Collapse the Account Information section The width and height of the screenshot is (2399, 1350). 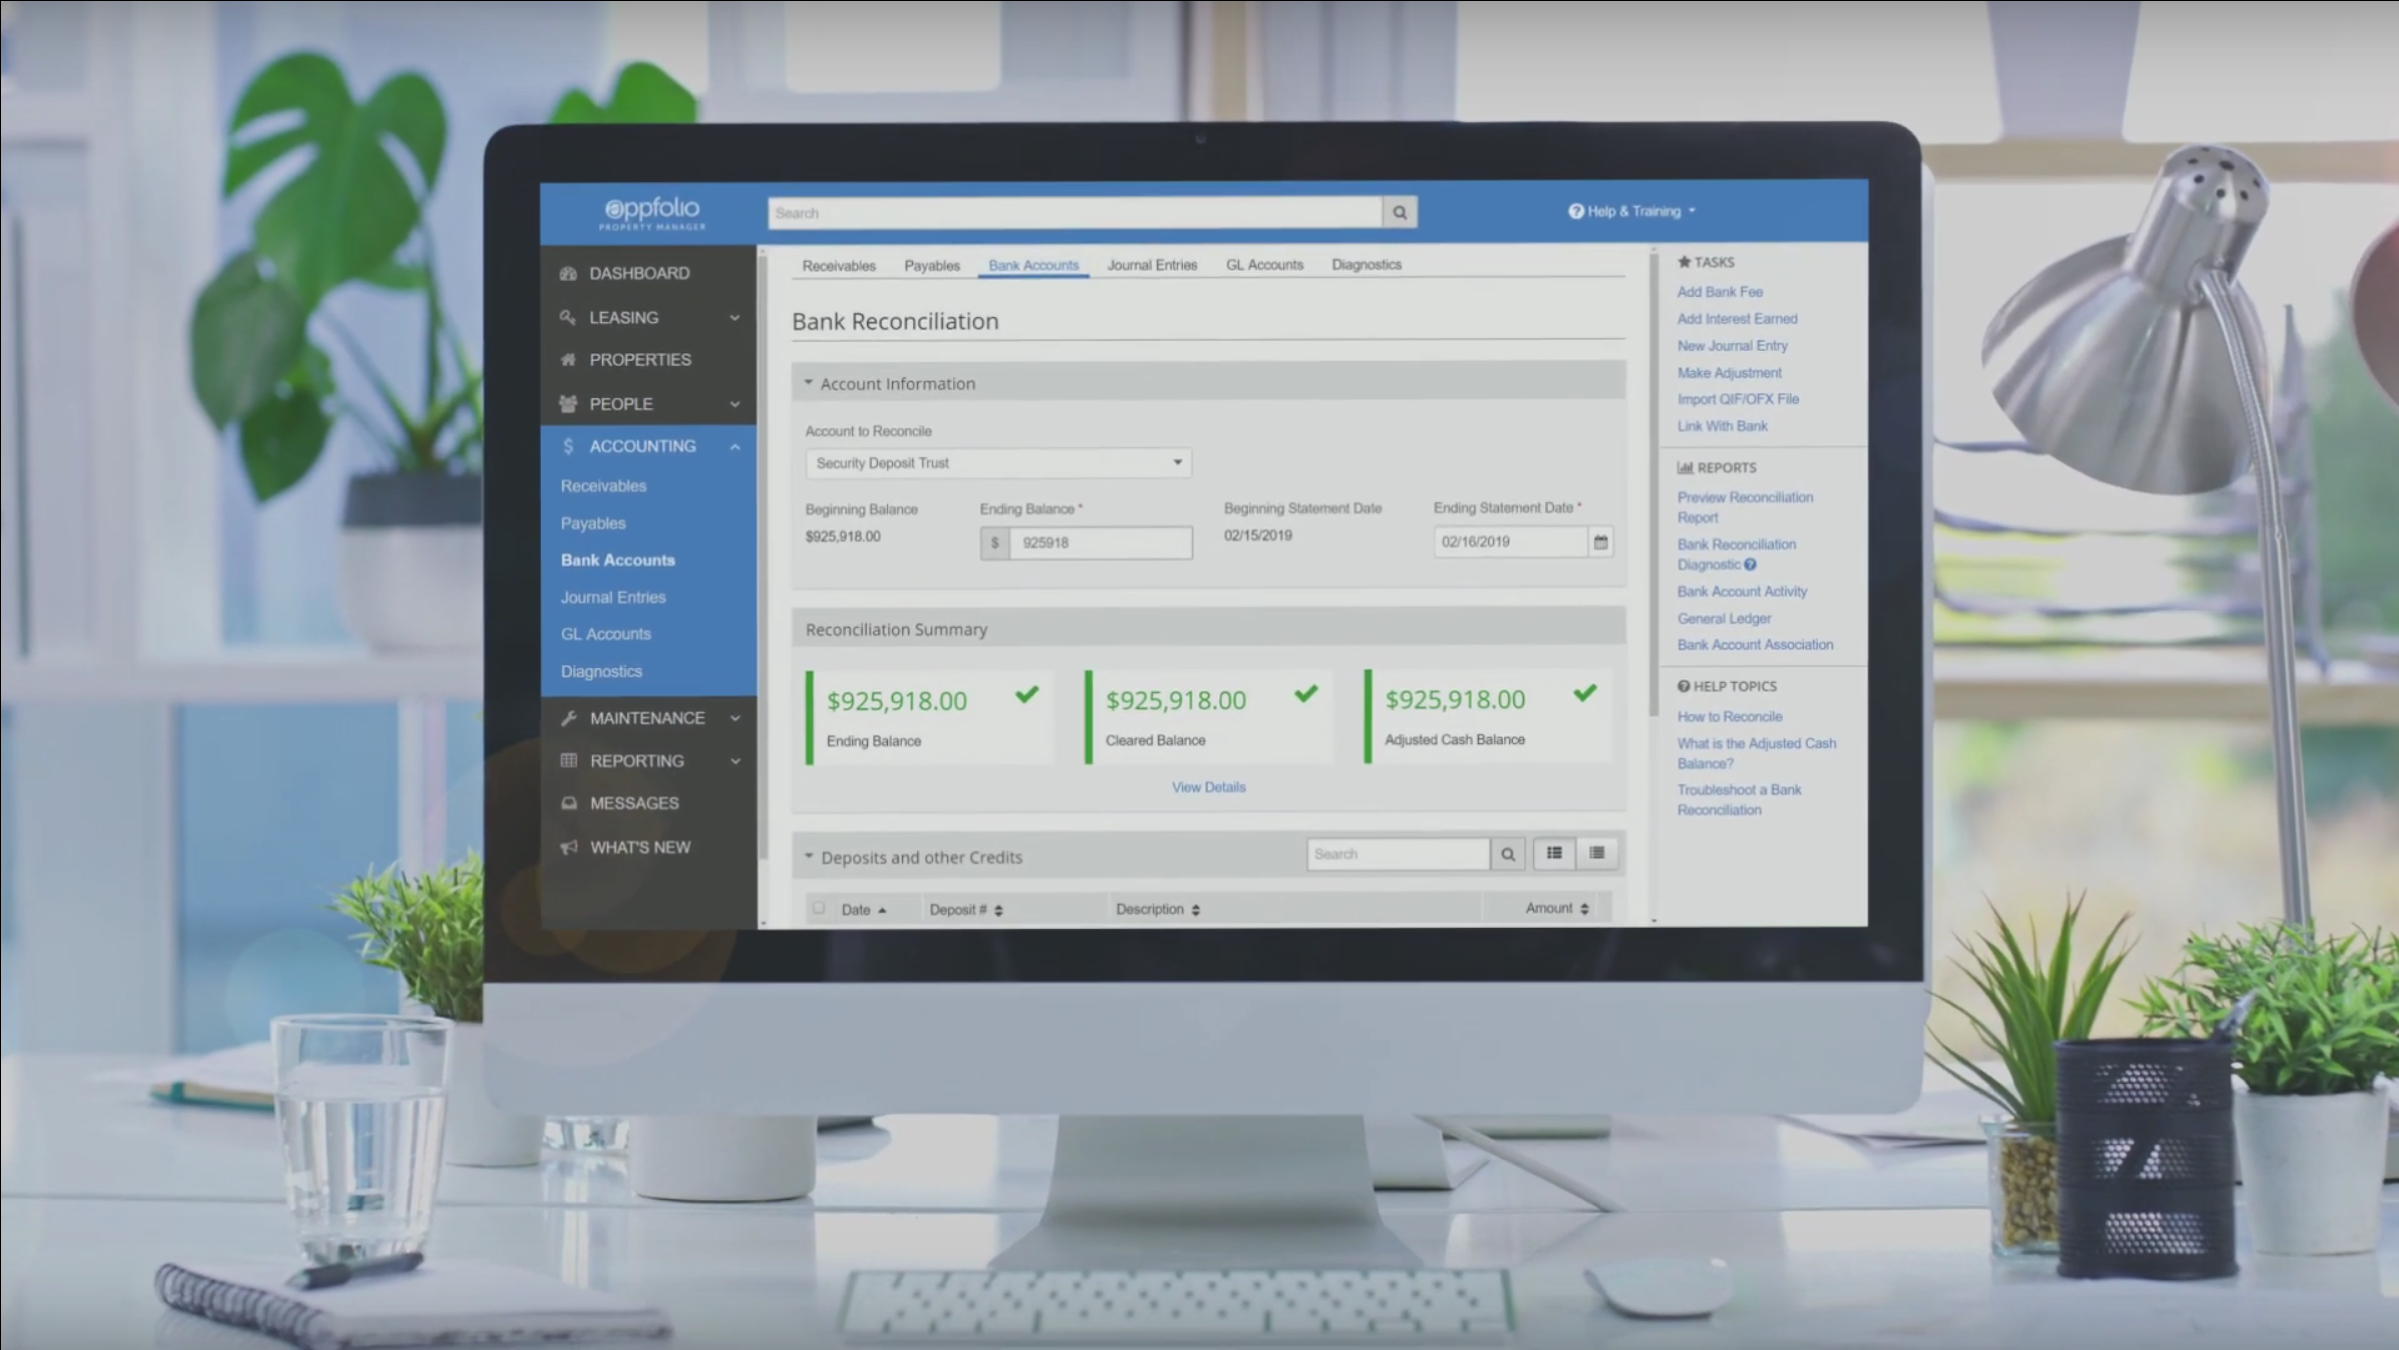click(809, 383)
